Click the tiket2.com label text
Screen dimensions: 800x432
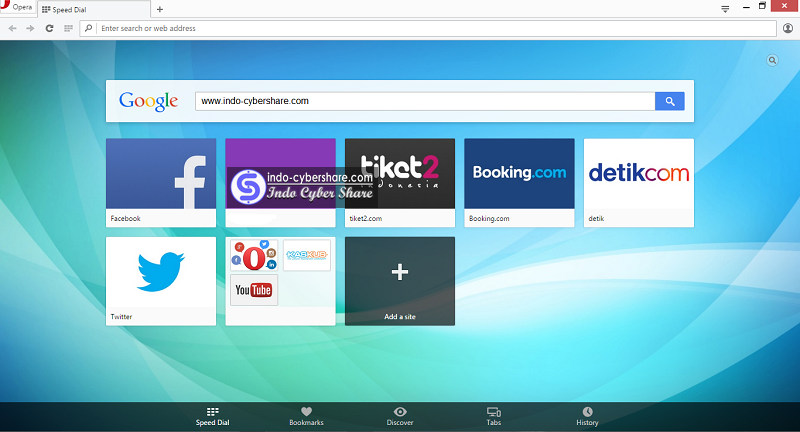pyautogui.click(x=366, y=218)
